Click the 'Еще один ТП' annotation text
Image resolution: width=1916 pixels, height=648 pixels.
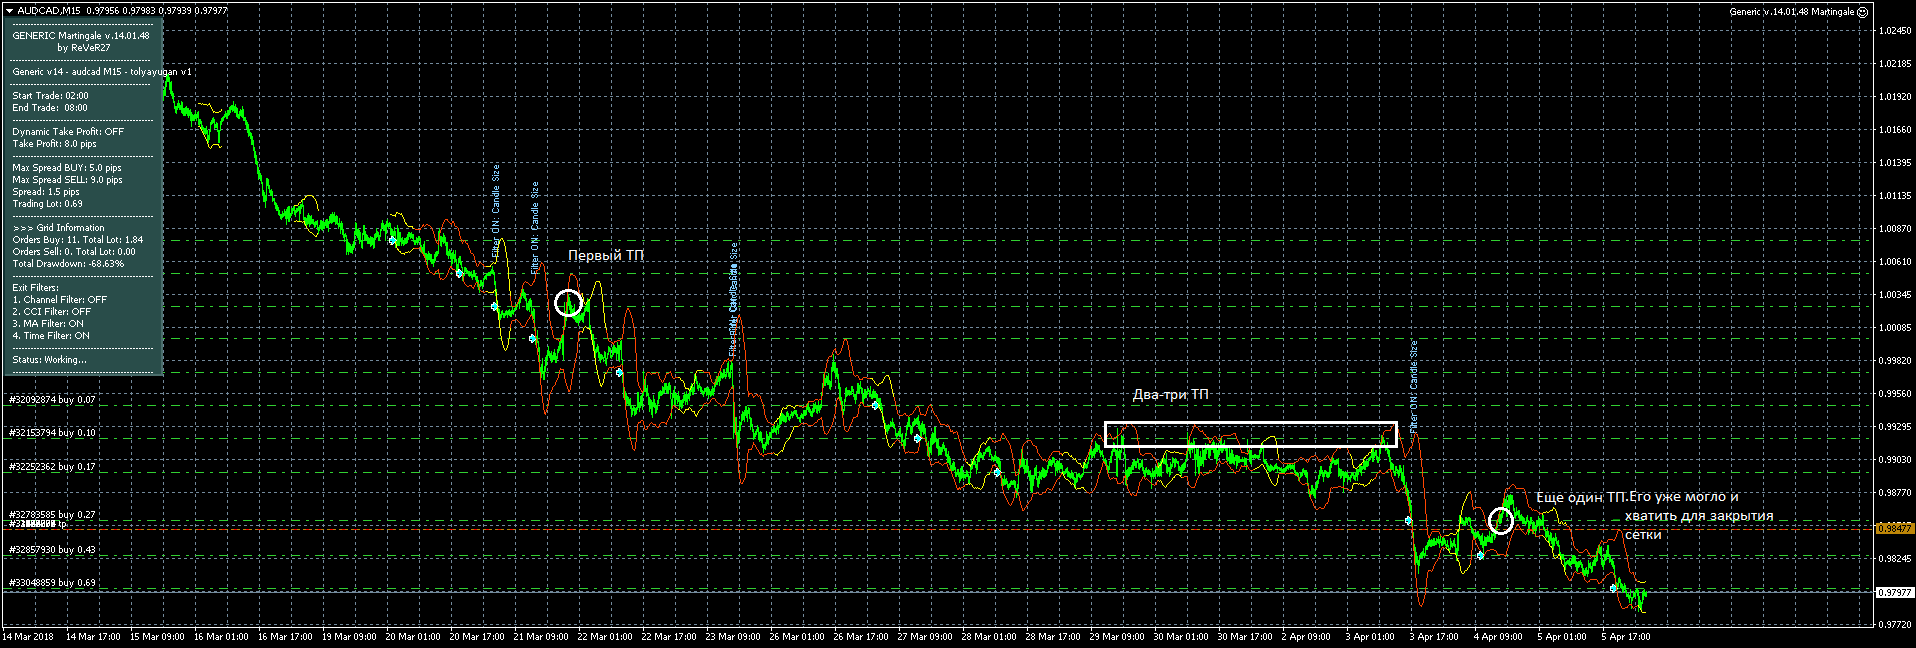1581,497
